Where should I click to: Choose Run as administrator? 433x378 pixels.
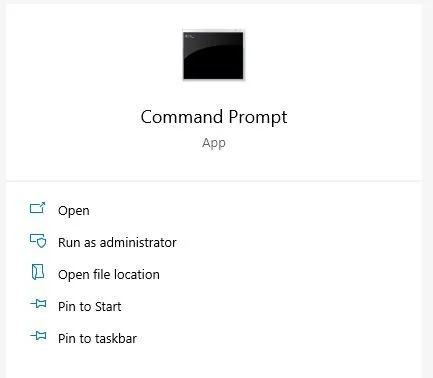[x=117, y=242]
